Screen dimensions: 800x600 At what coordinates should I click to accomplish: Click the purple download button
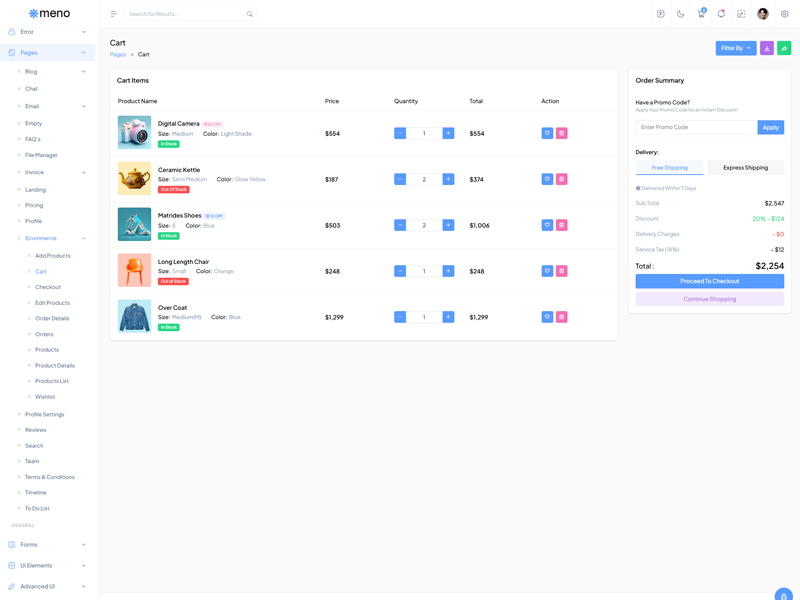(x=767, y=48)
